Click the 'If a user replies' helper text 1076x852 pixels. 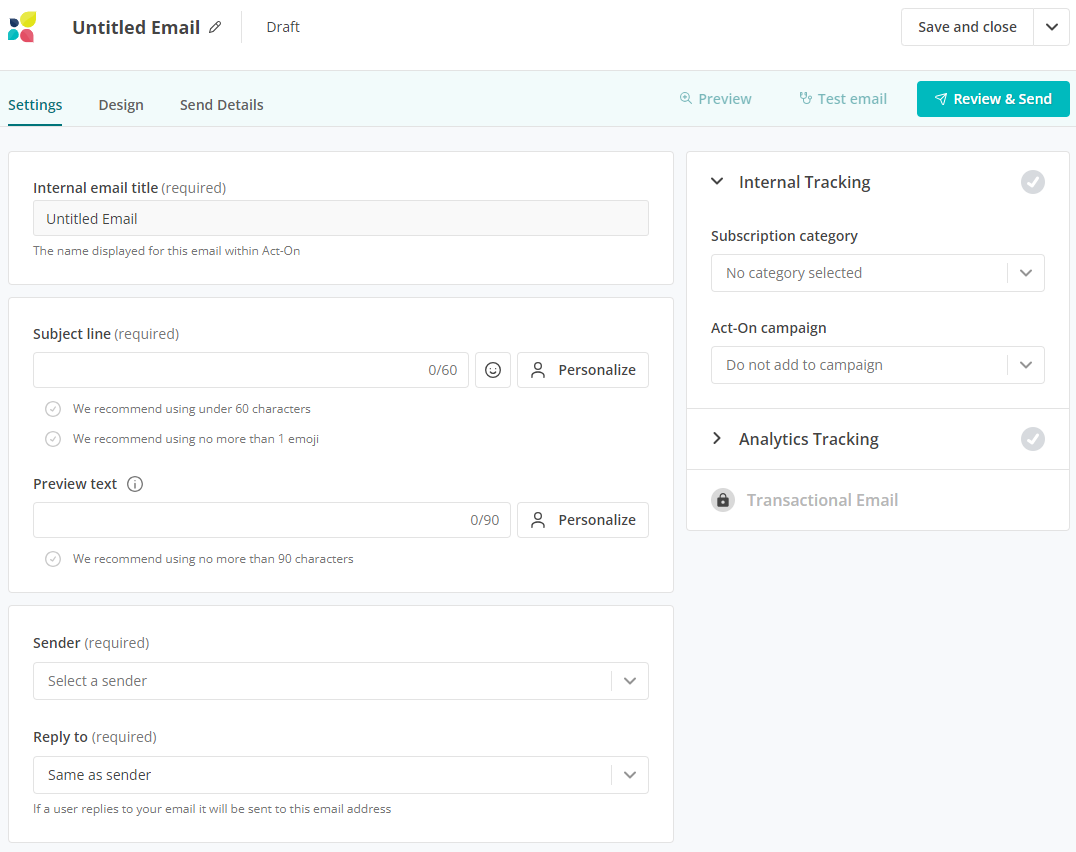212,809
